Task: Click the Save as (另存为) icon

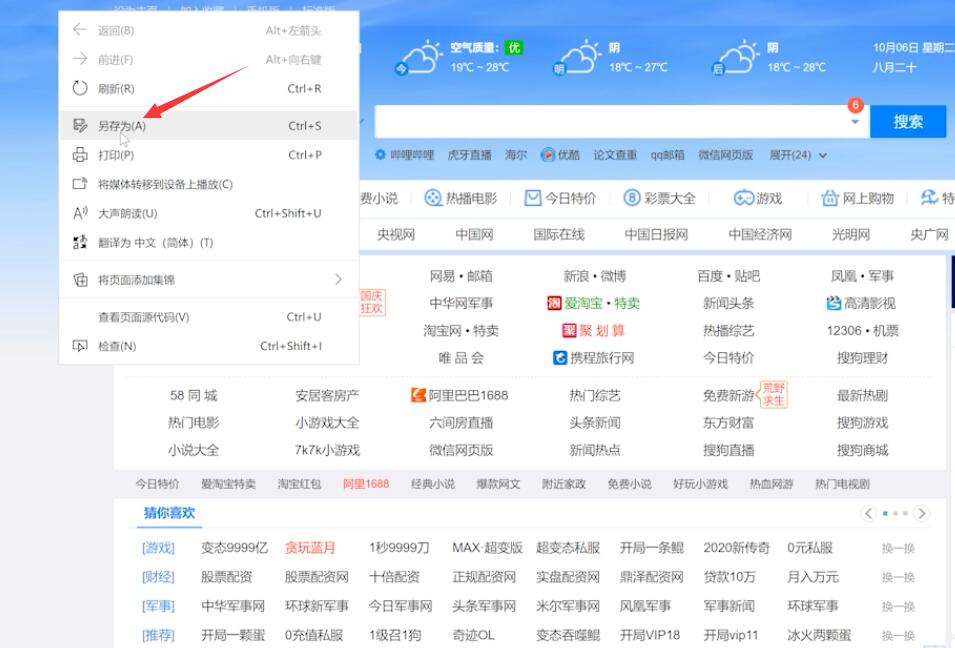Action: coord(80,125)
